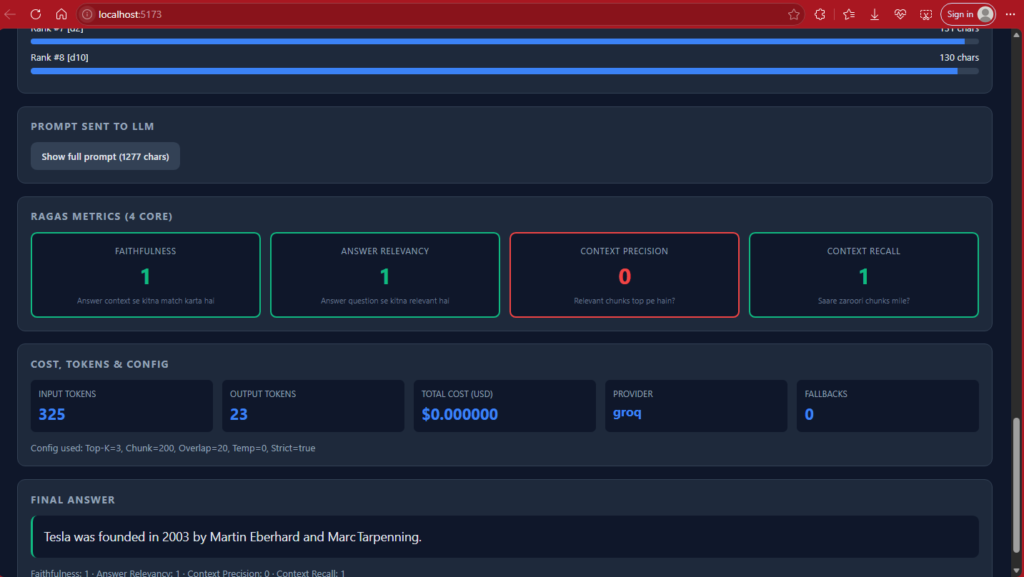This screenshot has height=577, width=1024.
Task: Reload the page with the refresh icon
Action: click(x=36, y=14)
